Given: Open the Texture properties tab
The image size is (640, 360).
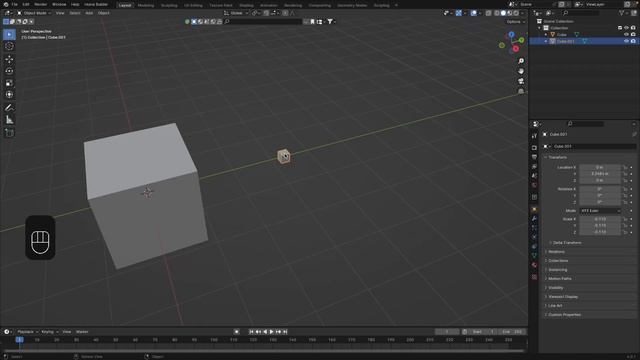Looking at the screenshot, I should click(534, 277).
